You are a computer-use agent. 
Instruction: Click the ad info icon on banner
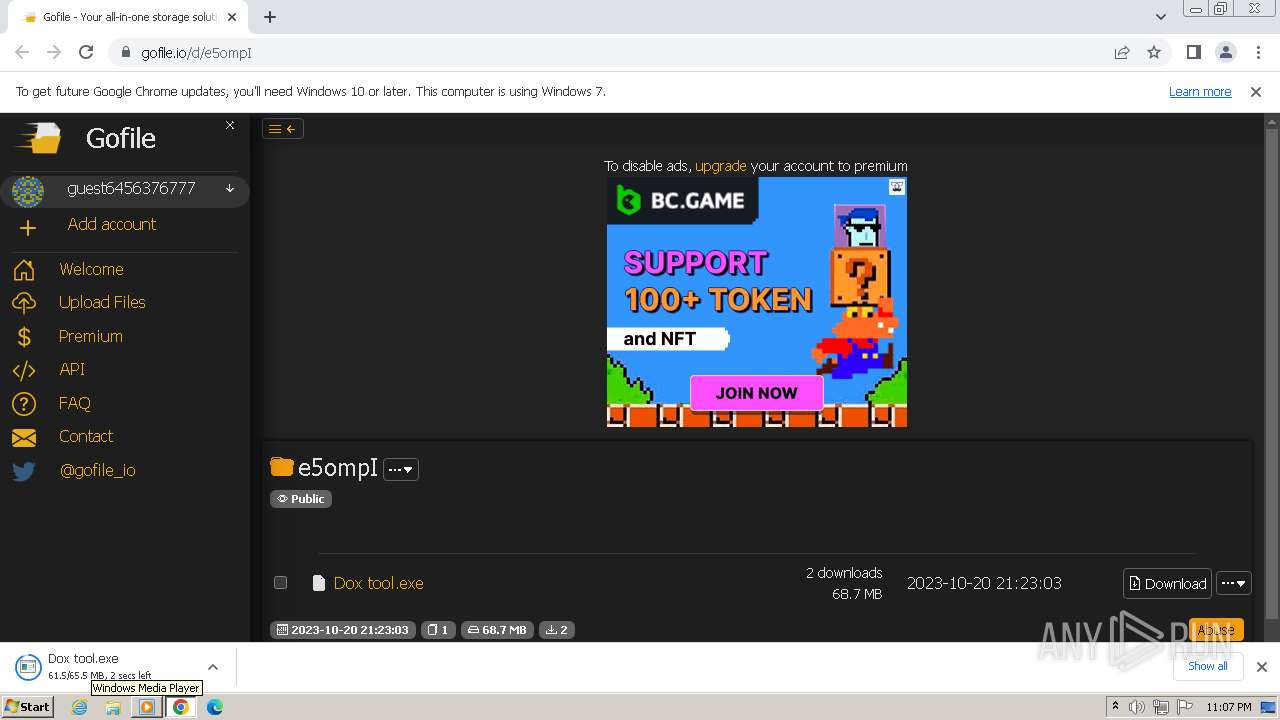[897, 187]
